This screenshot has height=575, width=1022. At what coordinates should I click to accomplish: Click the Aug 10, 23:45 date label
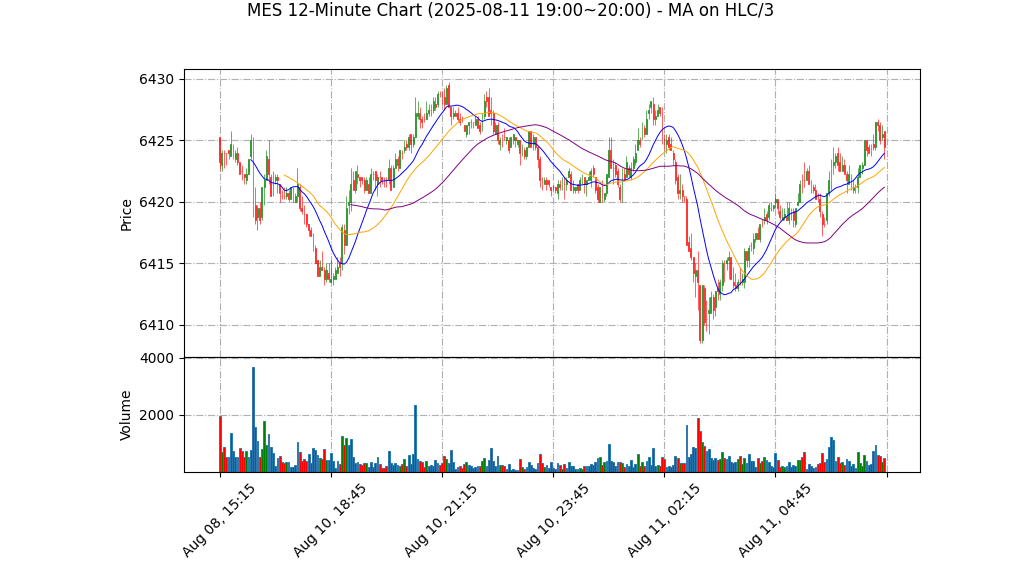[x=552, y=520]
